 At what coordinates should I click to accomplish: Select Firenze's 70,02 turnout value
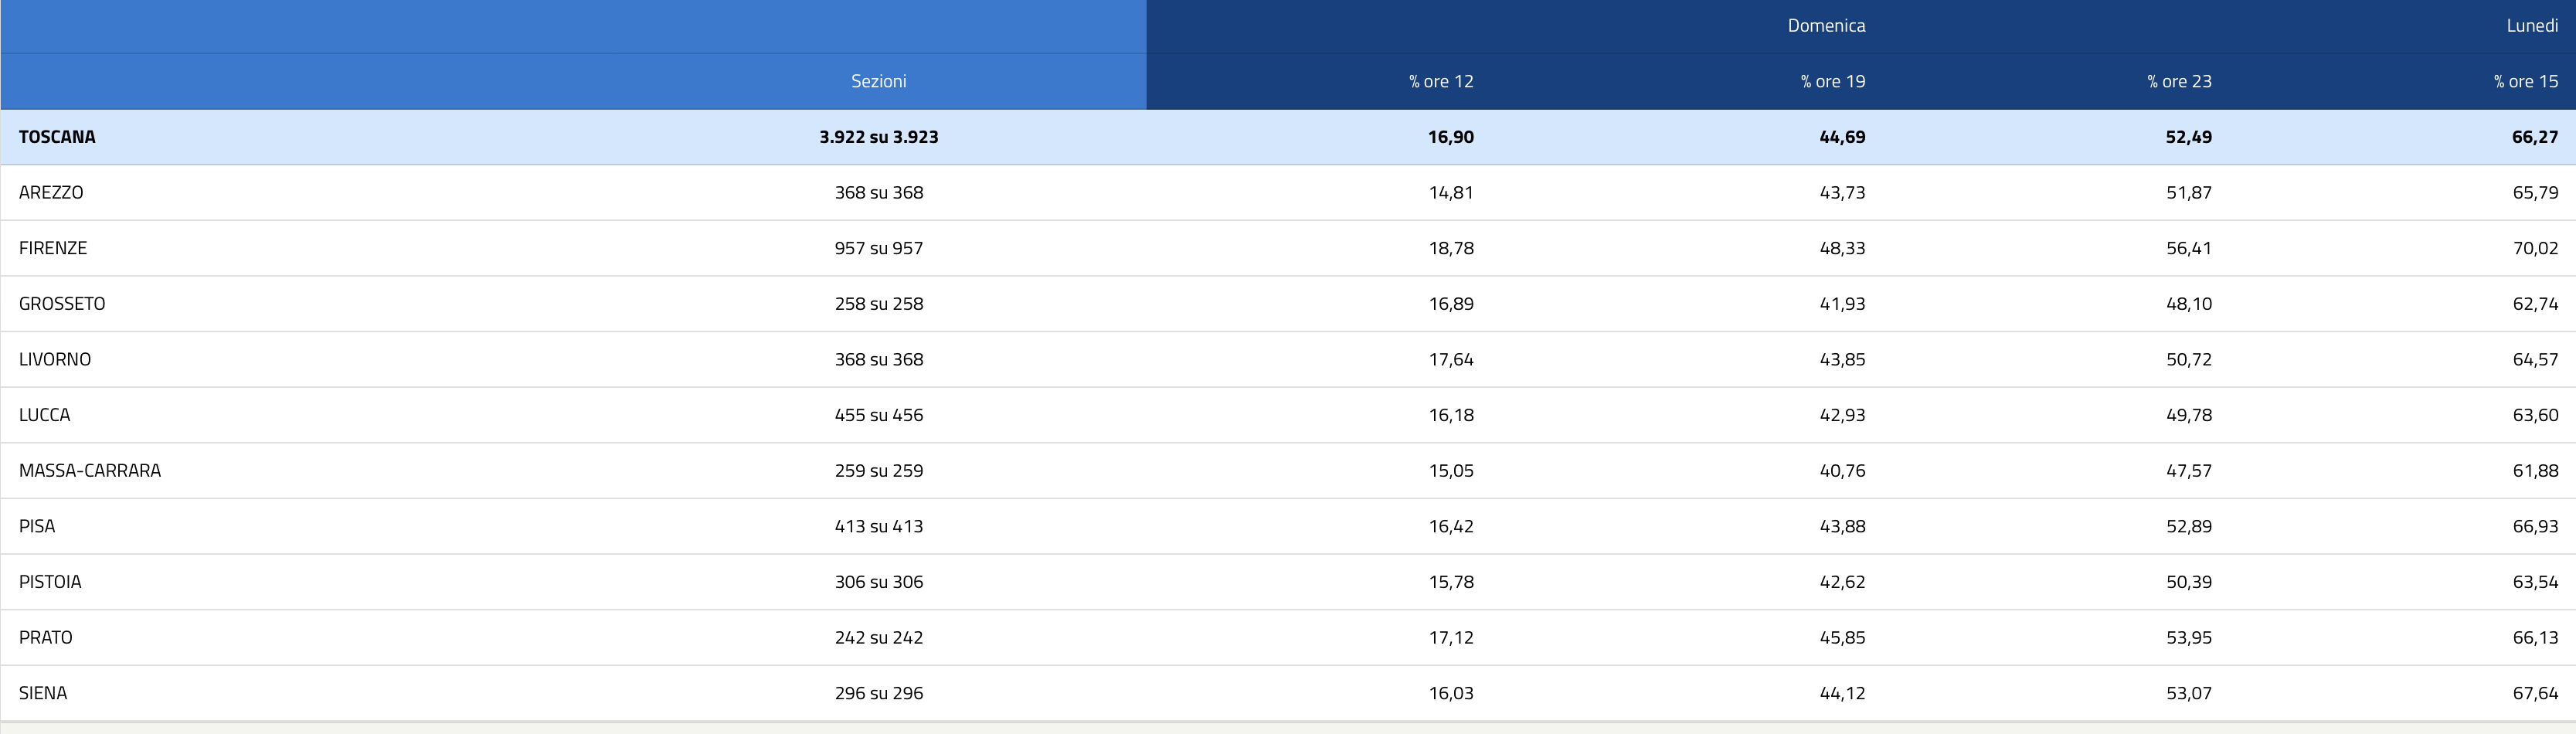2535,248
